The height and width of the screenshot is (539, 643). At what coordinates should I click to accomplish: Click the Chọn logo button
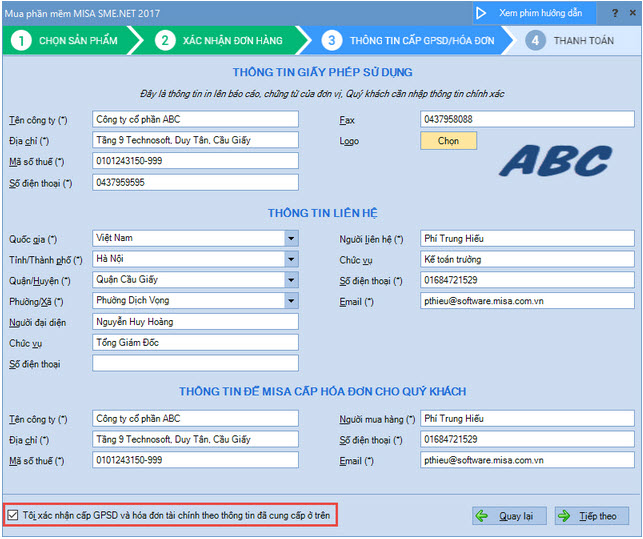coord(448,141)
